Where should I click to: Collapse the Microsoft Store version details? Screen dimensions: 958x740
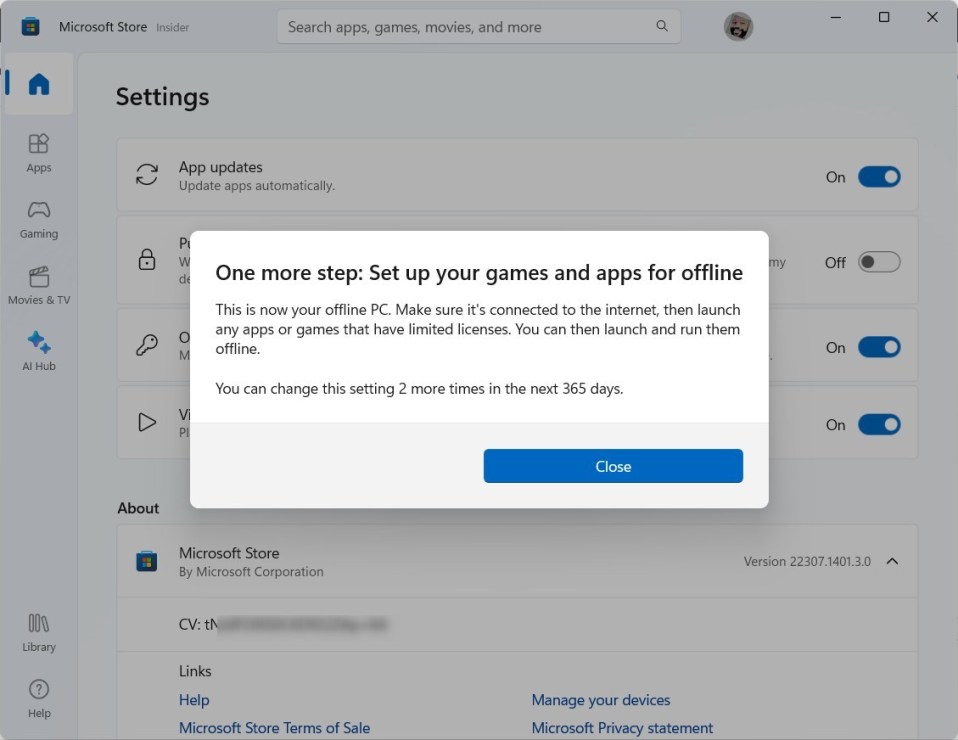coord(892,561)
